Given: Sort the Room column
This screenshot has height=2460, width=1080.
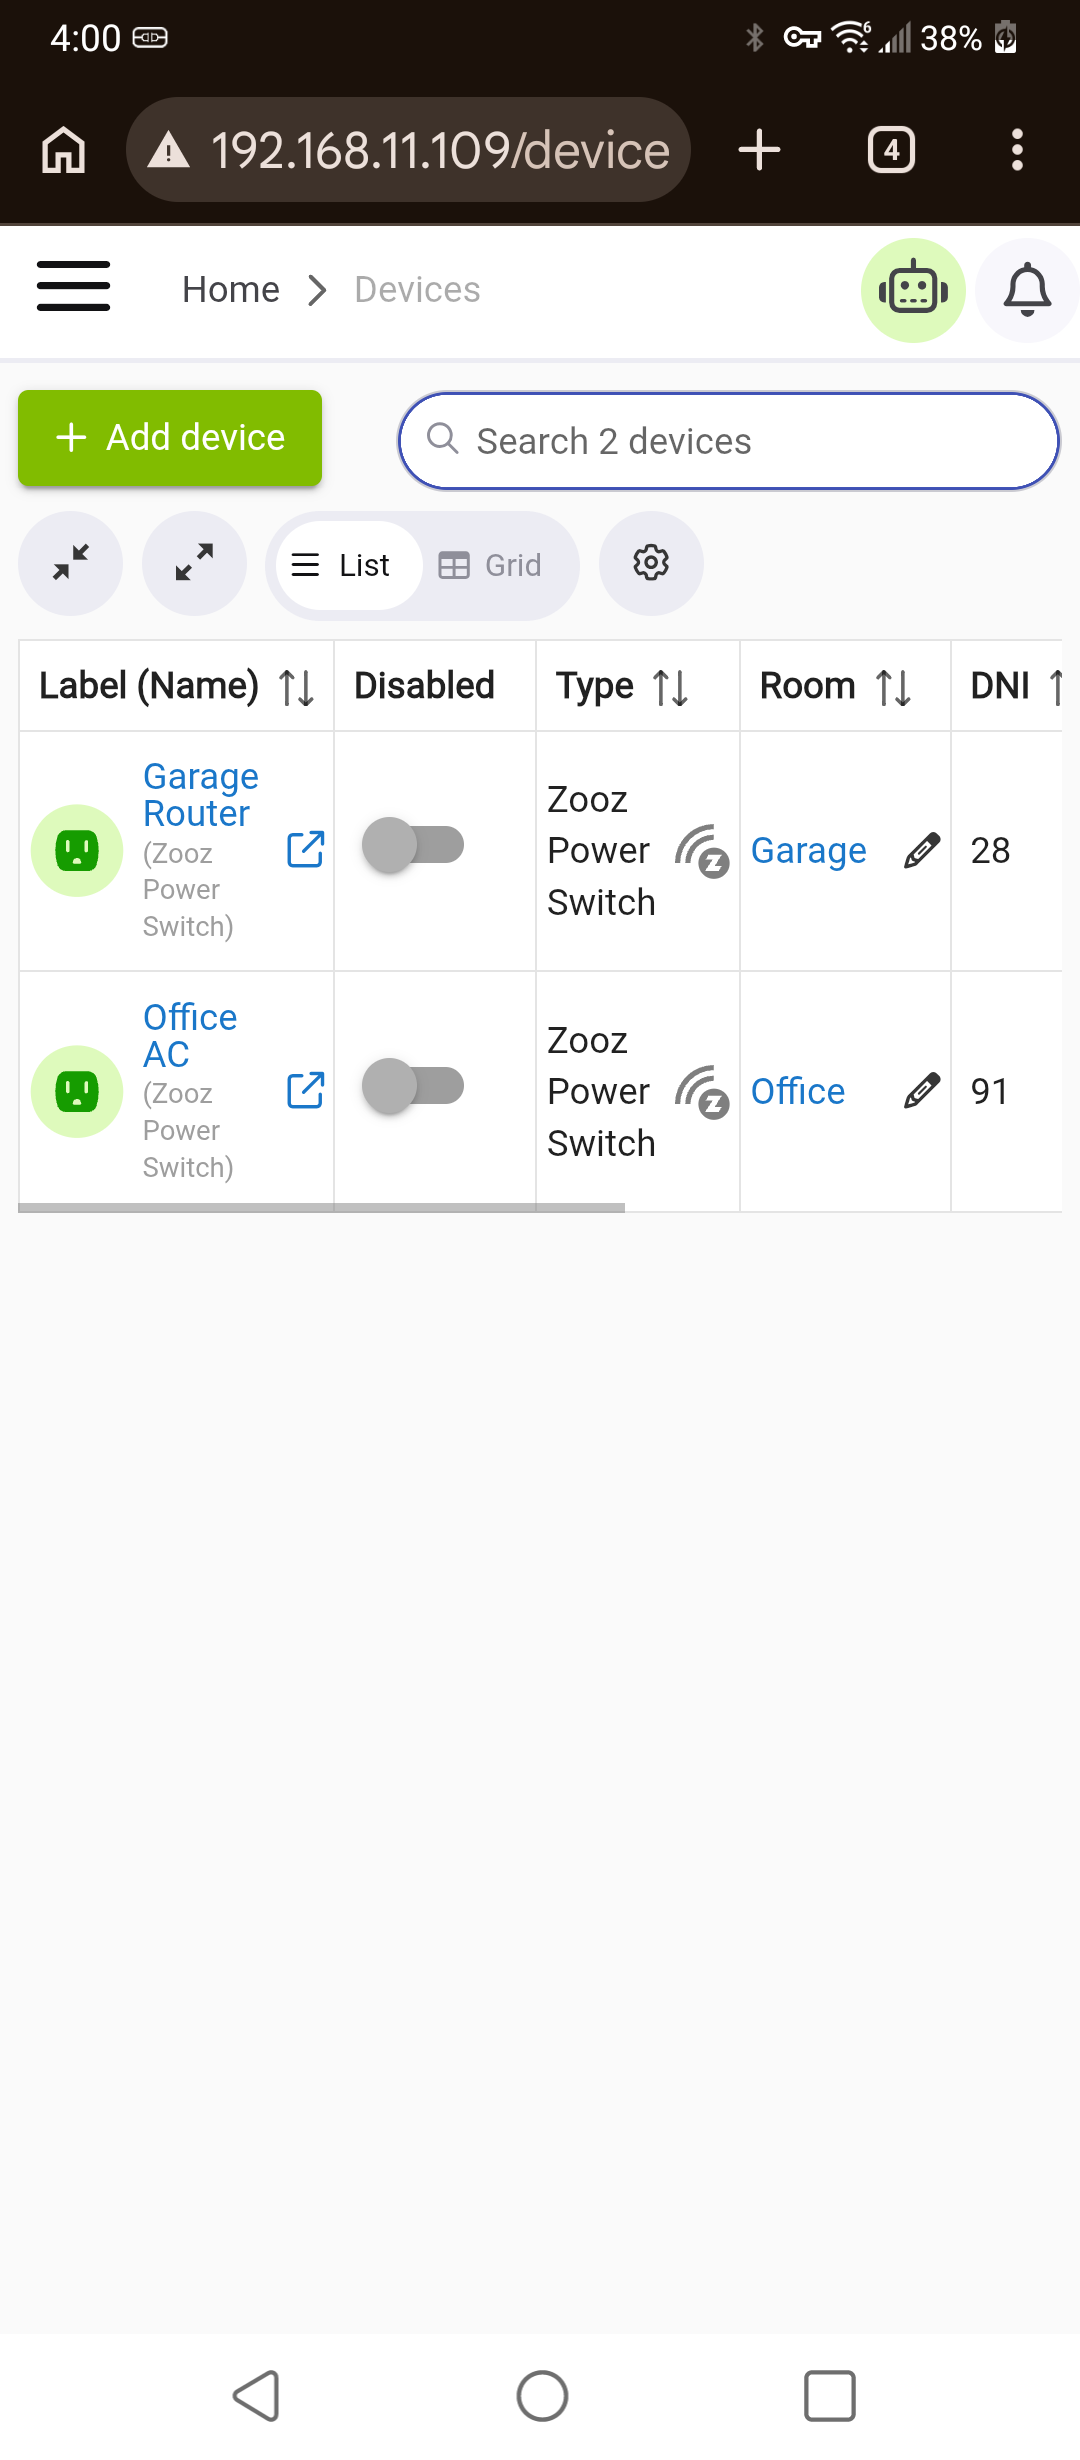Looking at the screenshot, I should pos(893,687).
